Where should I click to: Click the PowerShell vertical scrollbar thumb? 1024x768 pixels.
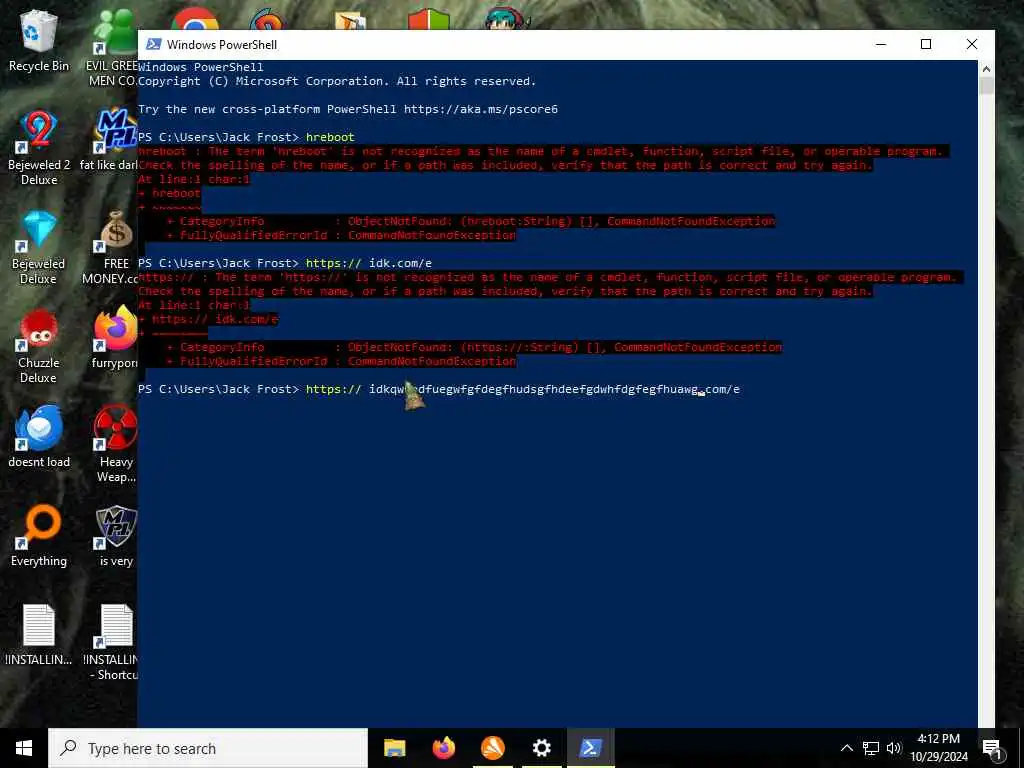pyautogui.click(x=986, y=86)
